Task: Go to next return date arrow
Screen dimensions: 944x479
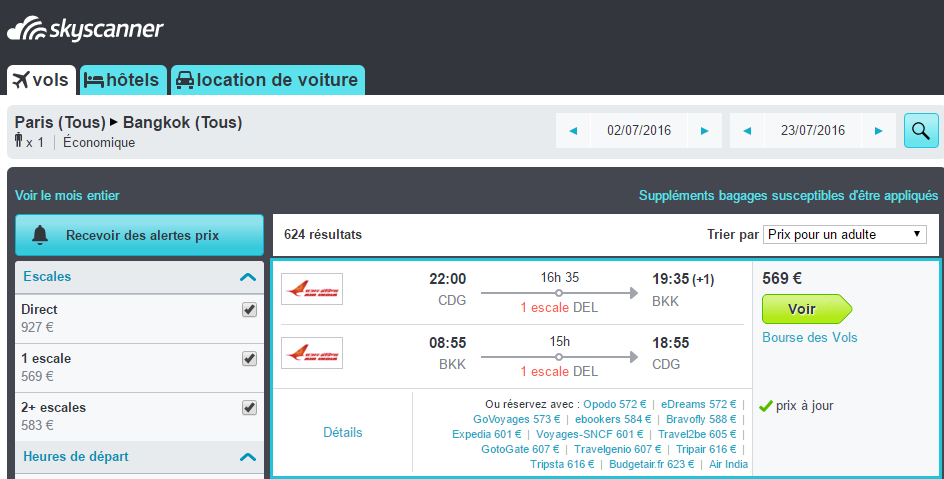Action: (x=878, y=131)
